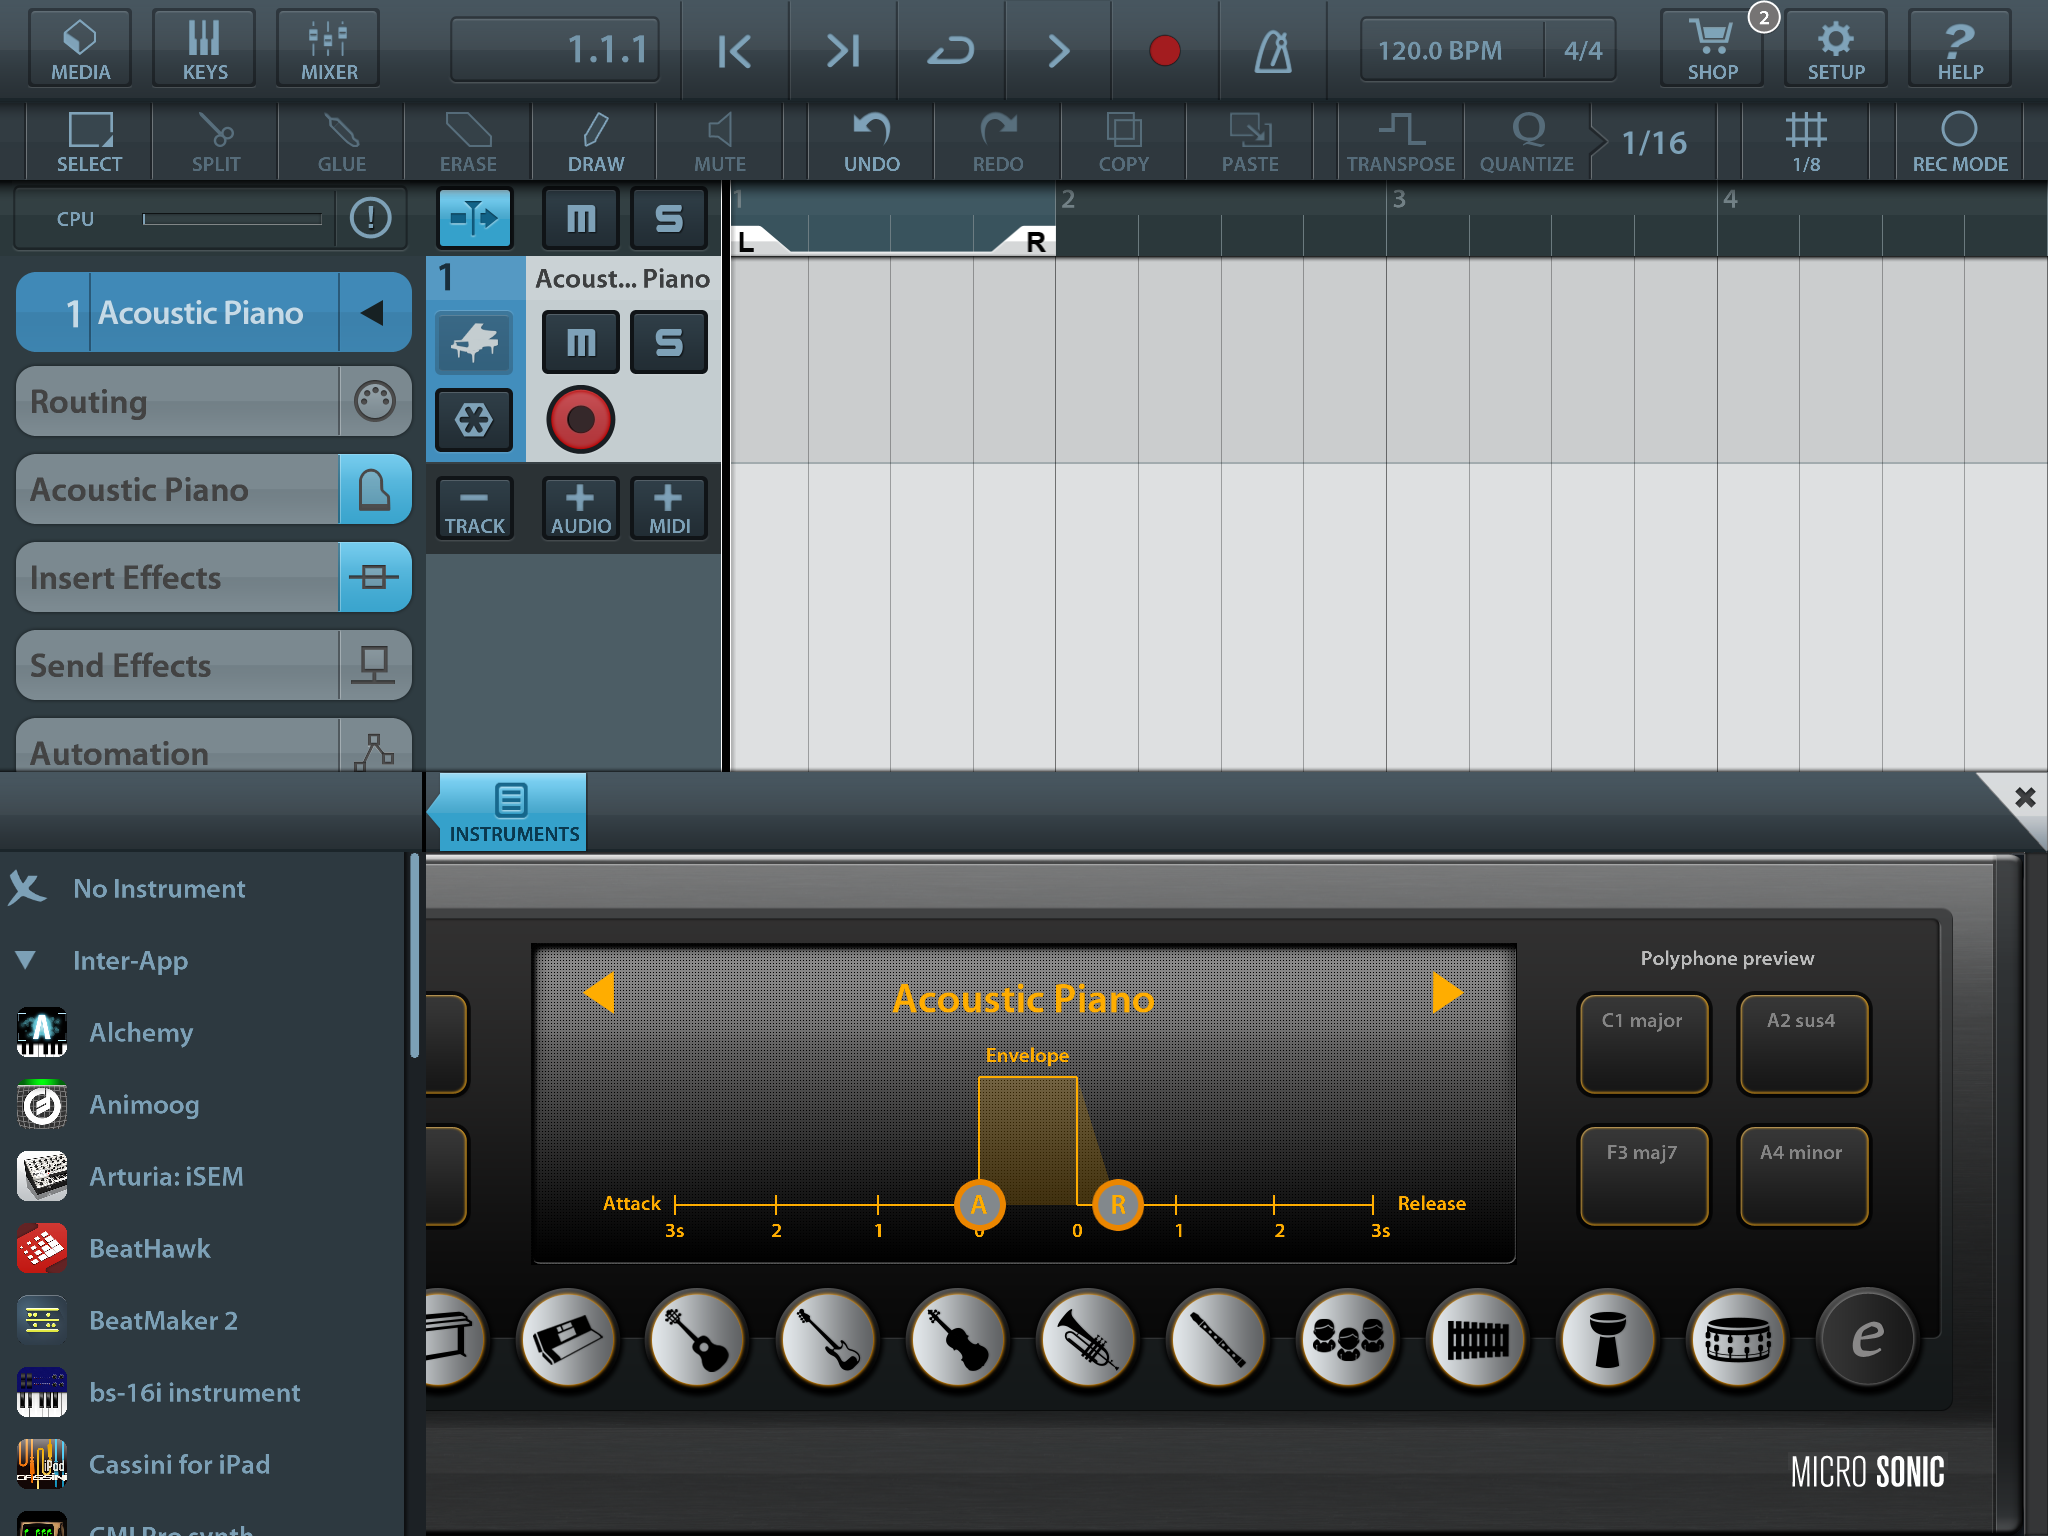Click the piano instrument icon on track
The height and width of the screenshot is (1536, 2048).
tap(474, 343)
